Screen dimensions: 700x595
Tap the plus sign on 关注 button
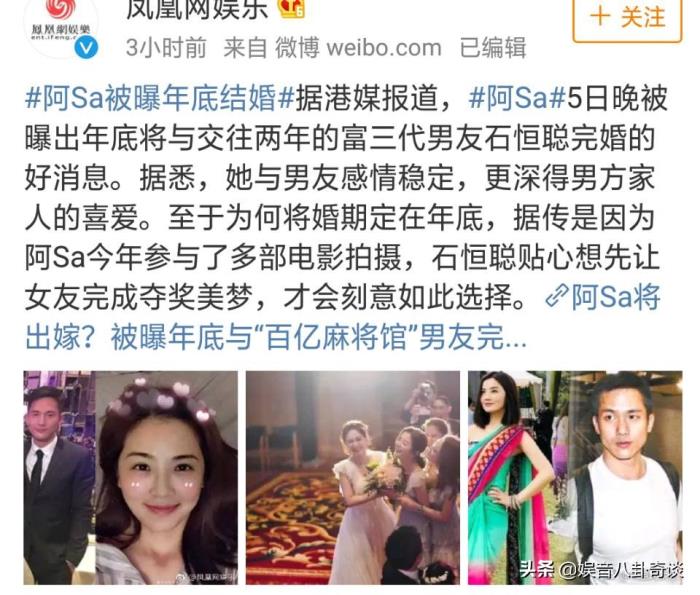600,17
